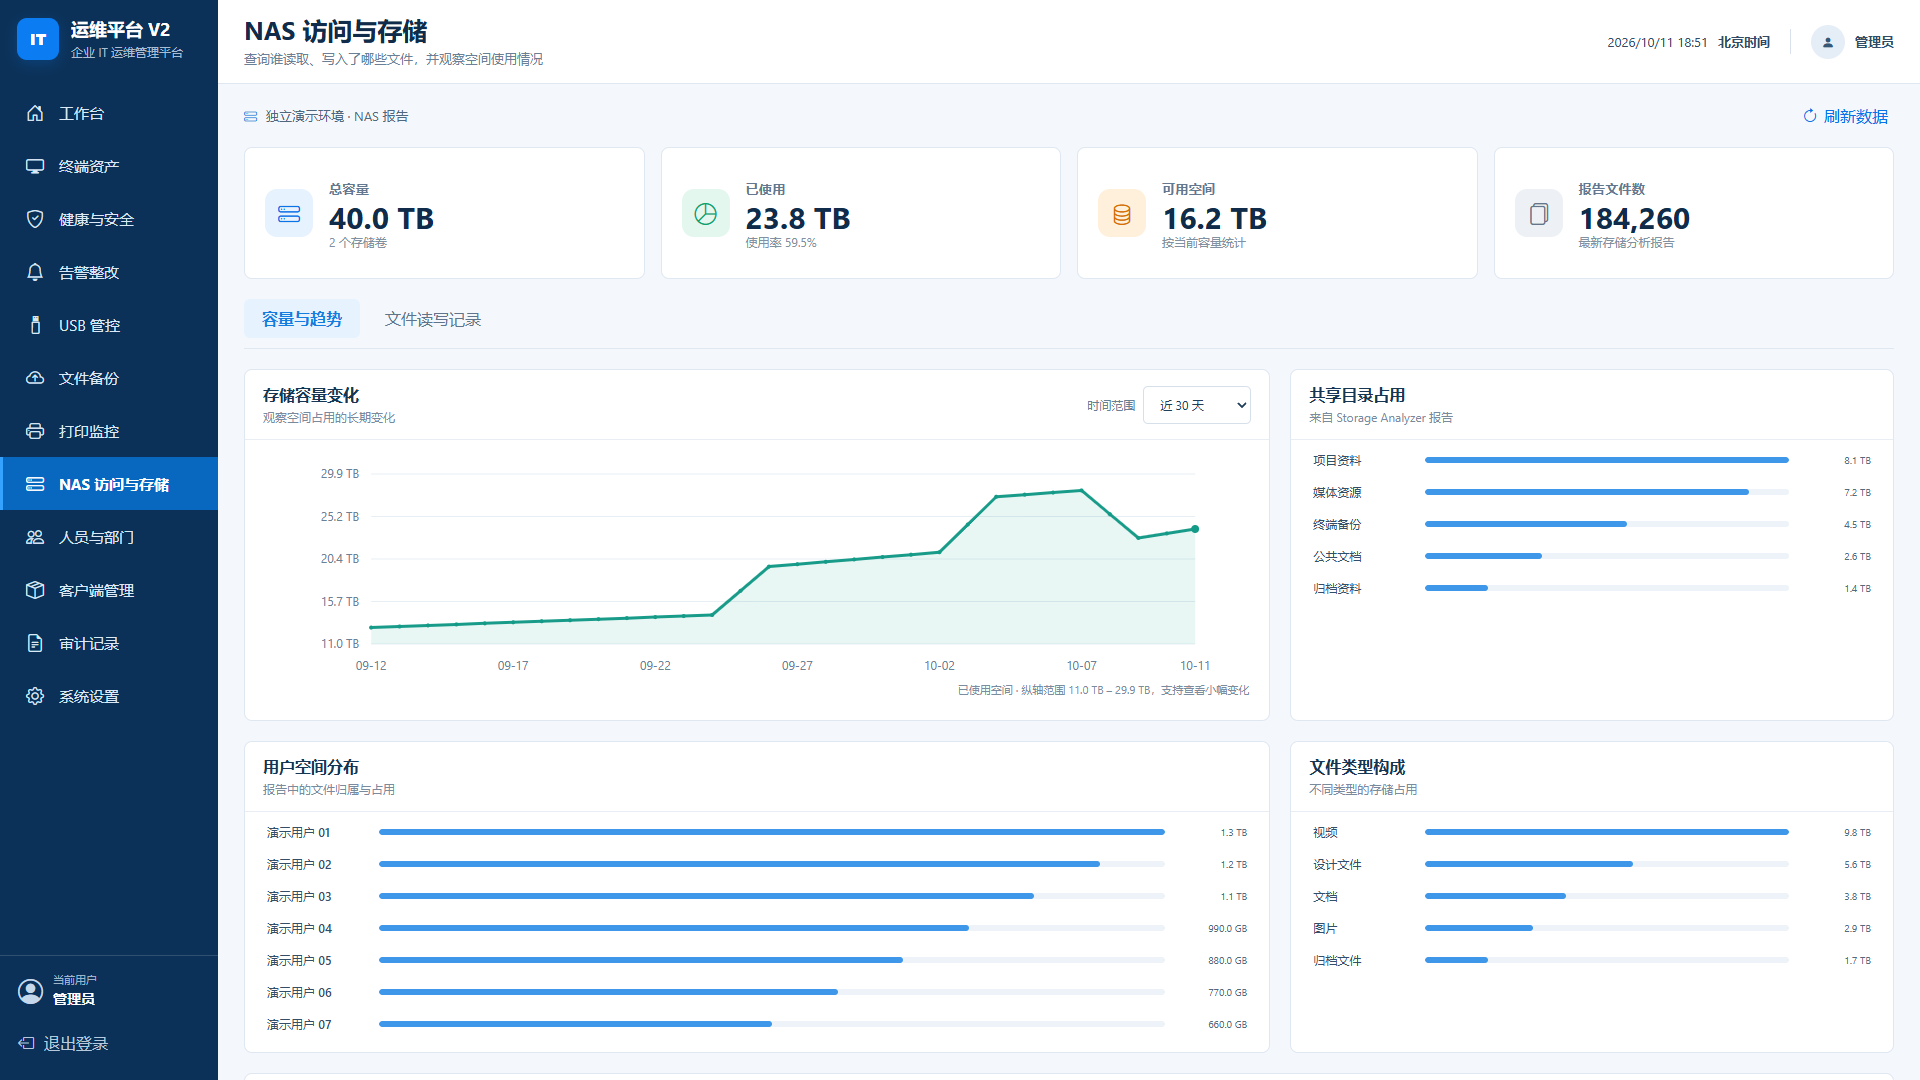Click the 客户端管理 box icon
This screenshot has width=1920, height=1080.
tap(35, 590)
